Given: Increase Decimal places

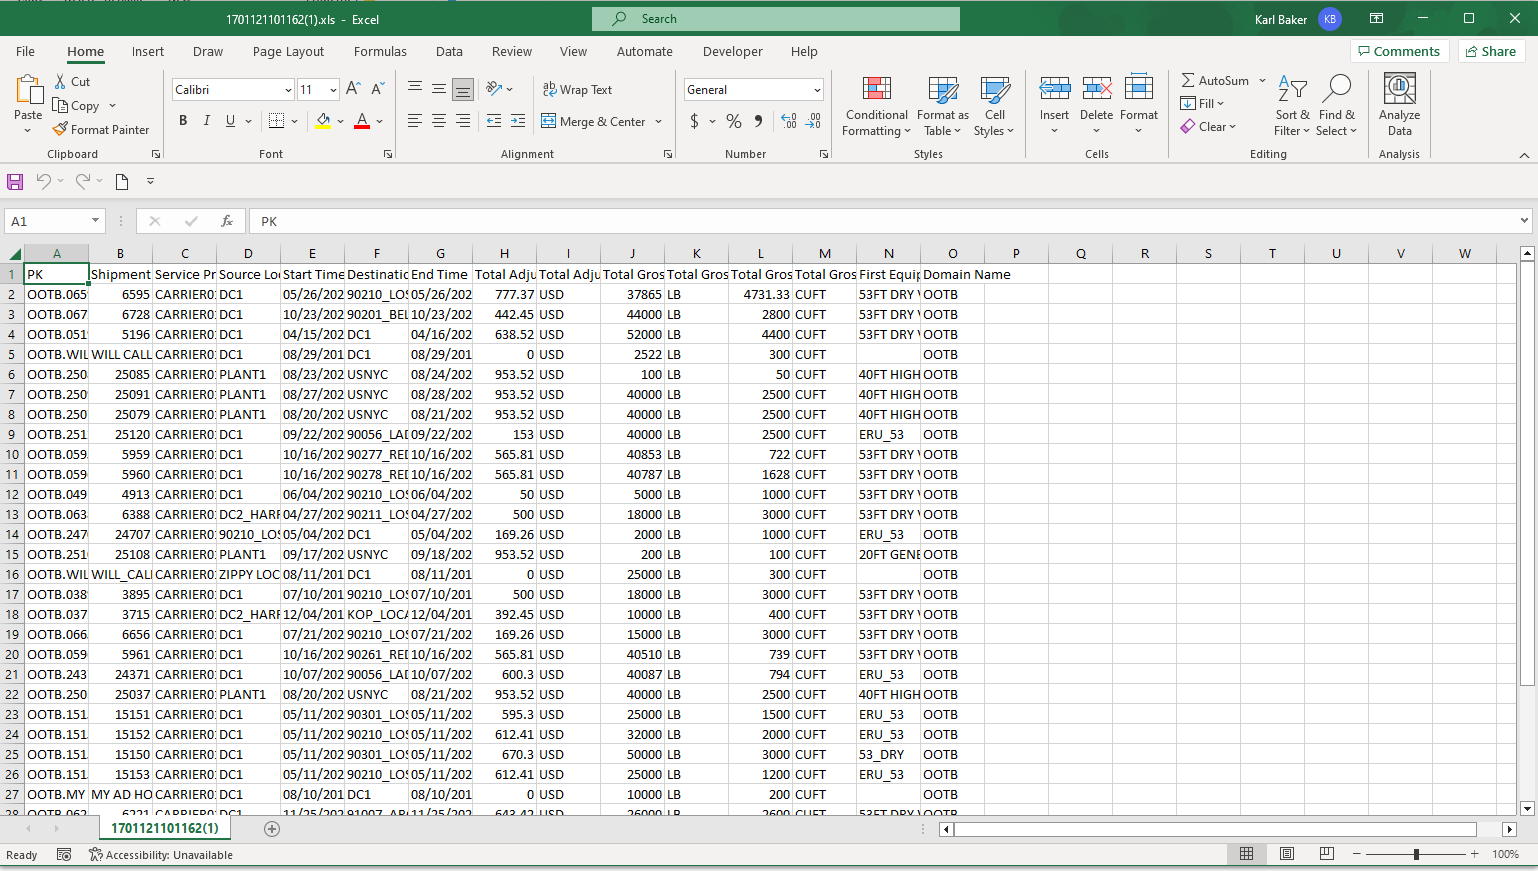Looking at the screenshot, I should [789, 121].
